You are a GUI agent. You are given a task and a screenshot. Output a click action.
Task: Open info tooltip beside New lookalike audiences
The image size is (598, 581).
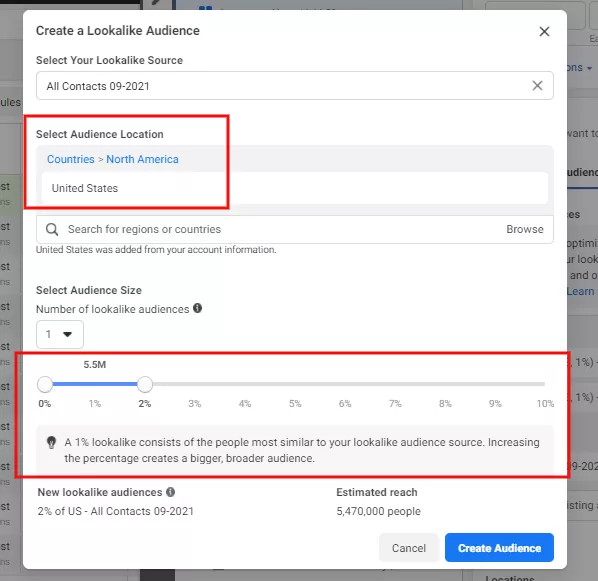click(170, 492)
